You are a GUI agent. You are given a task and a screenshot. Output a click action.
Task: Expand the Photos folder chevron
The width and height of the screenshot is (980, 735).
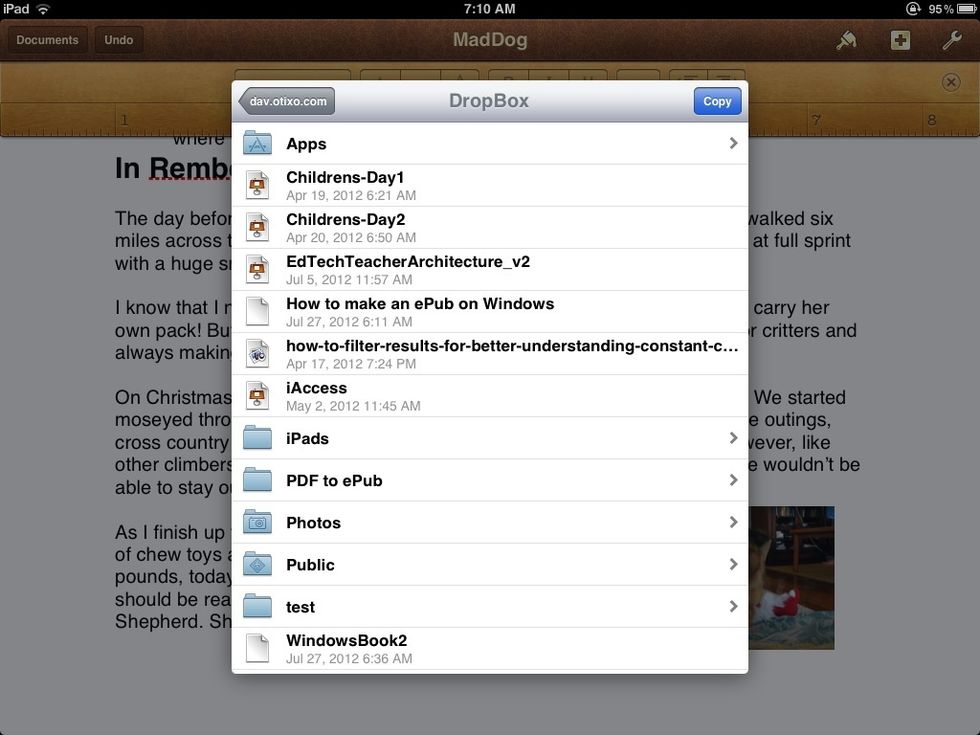click(733, 522)
